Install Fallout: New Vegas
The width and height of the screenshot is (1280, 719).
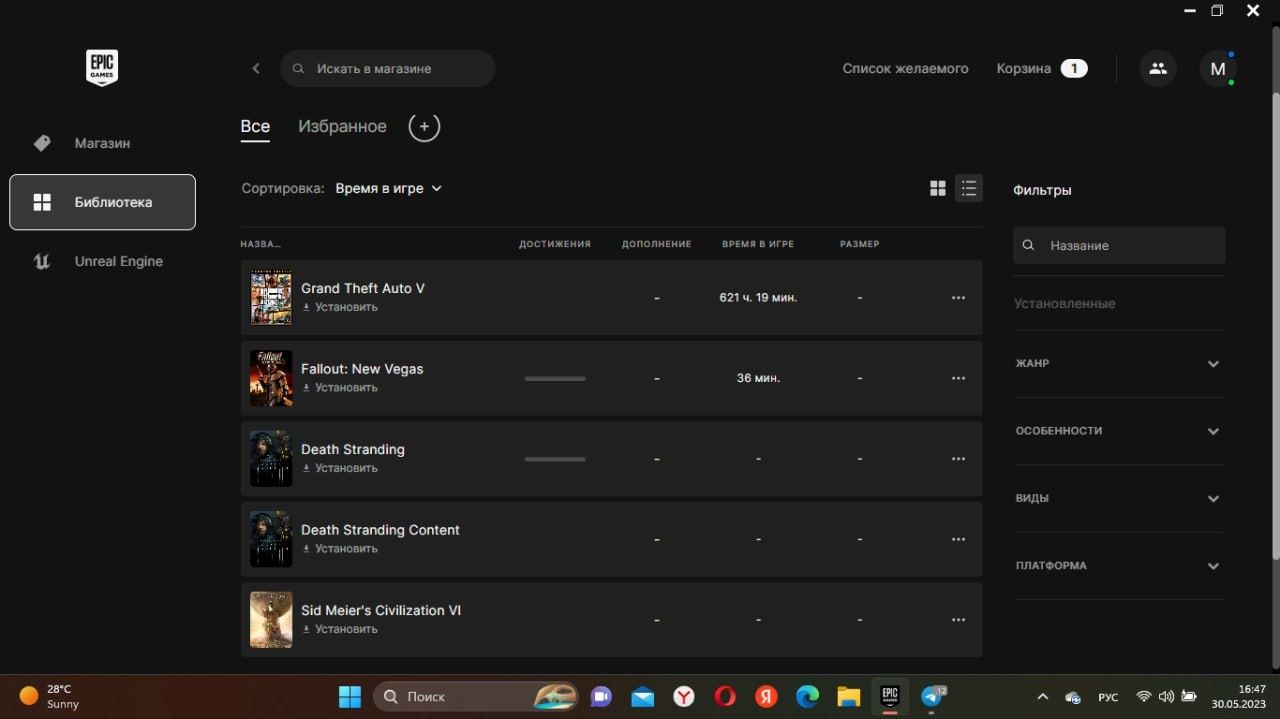tap(340, 388)
